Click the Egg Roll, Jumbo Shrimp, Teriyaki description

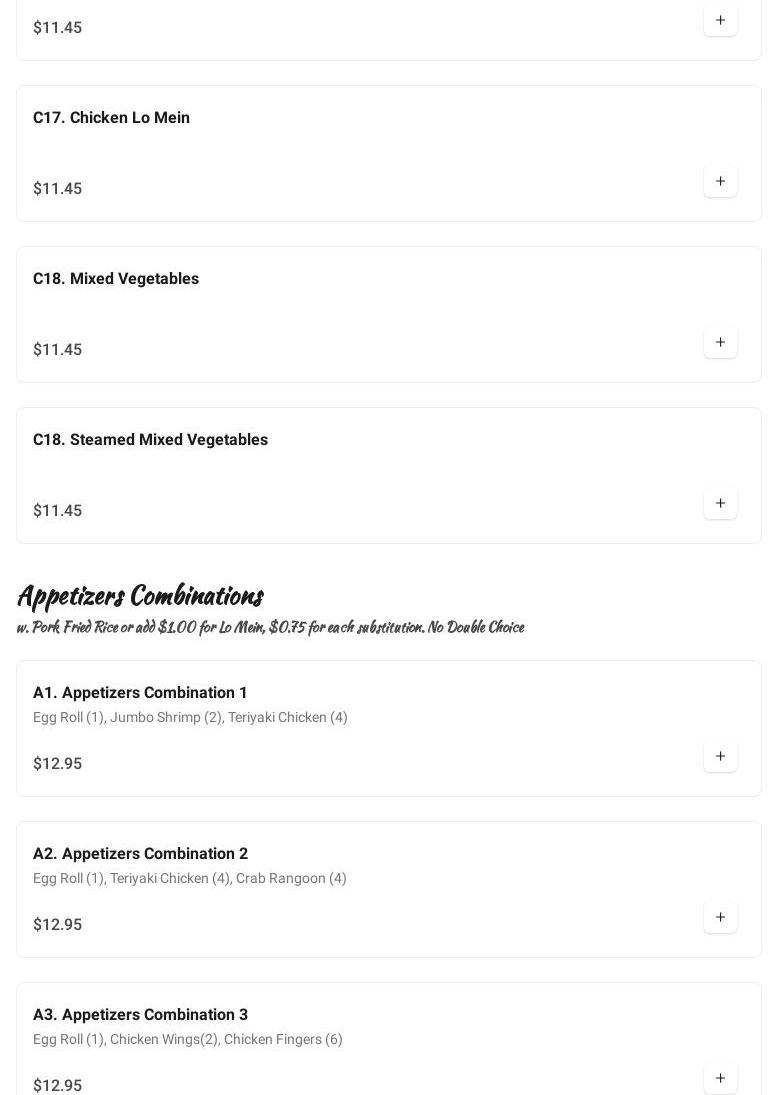[190, 718]
